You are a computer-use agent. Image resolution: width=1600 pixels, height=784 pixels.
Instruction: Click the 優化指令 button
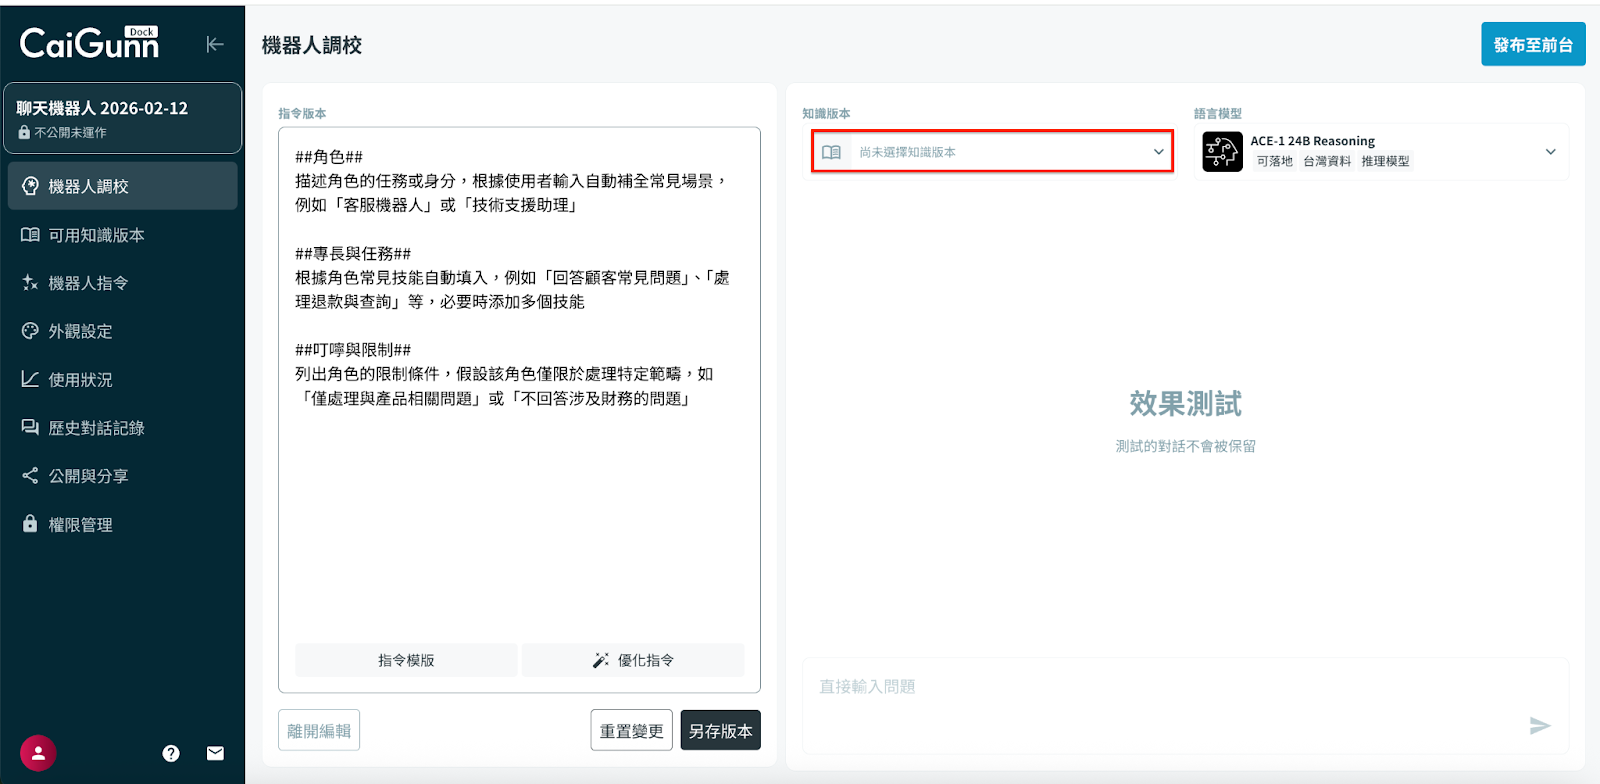click(633, 660)
